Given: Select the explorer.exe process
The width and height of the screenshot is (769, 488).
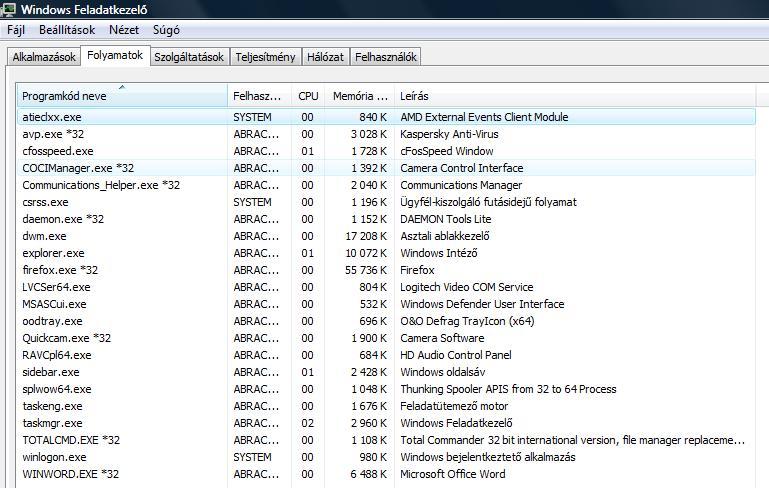Looking at the screenshot, I should 386,253.
